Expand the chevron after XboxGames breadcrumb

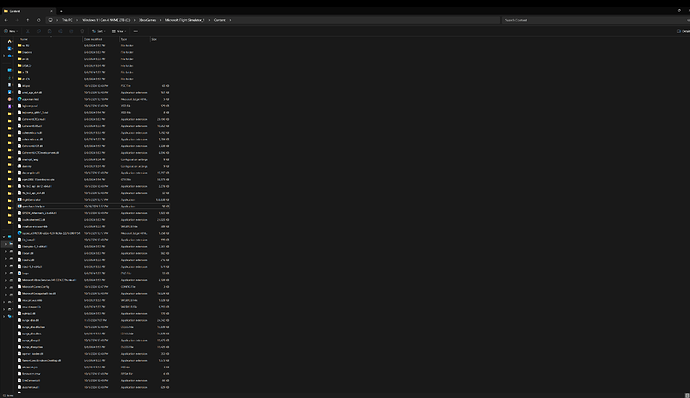coord(161,20)
